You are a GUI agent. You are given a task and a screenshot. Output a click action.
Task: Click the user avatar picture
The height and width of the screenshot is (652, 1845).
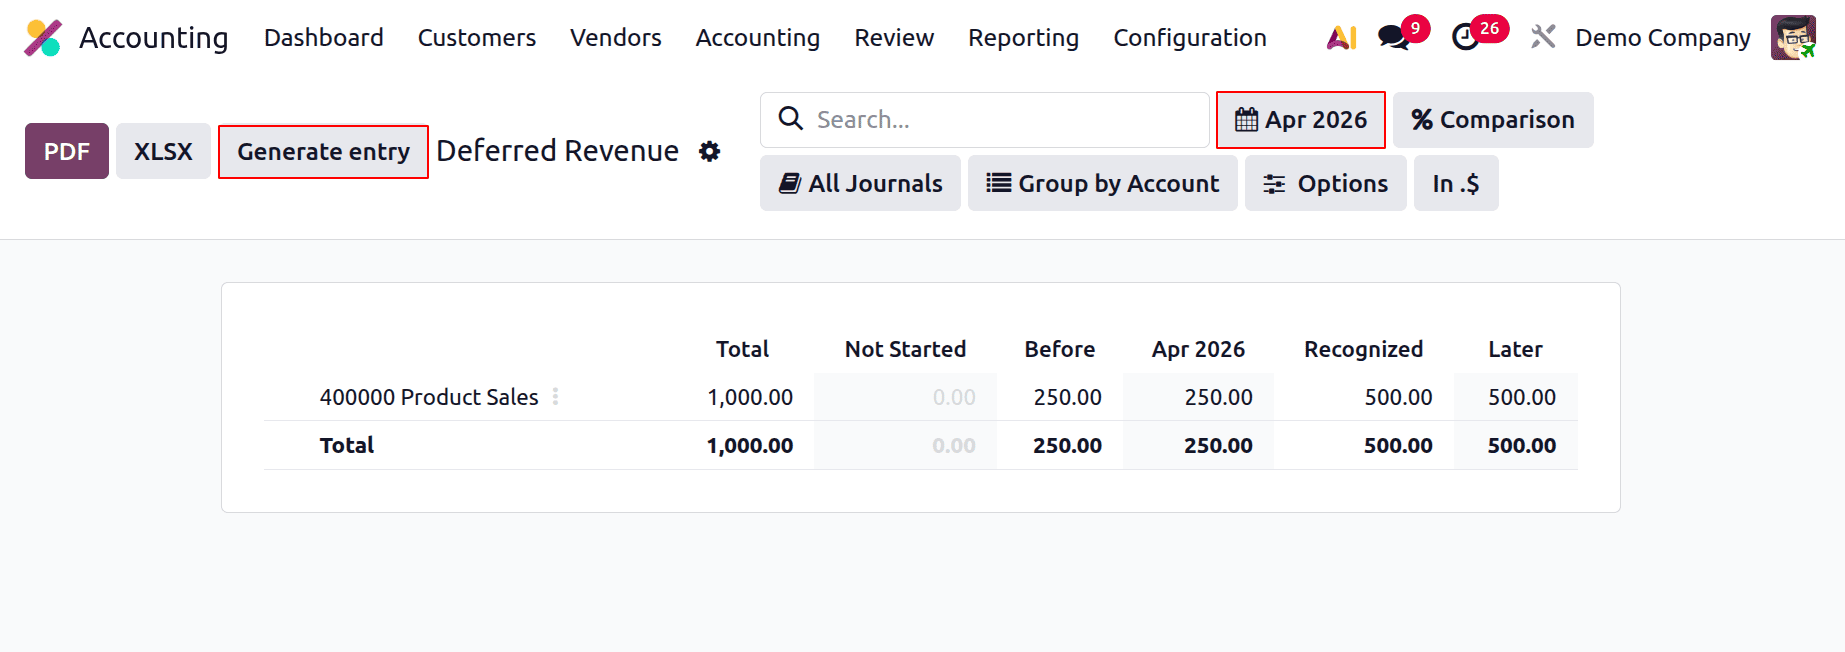click(x=1792, y=38)
